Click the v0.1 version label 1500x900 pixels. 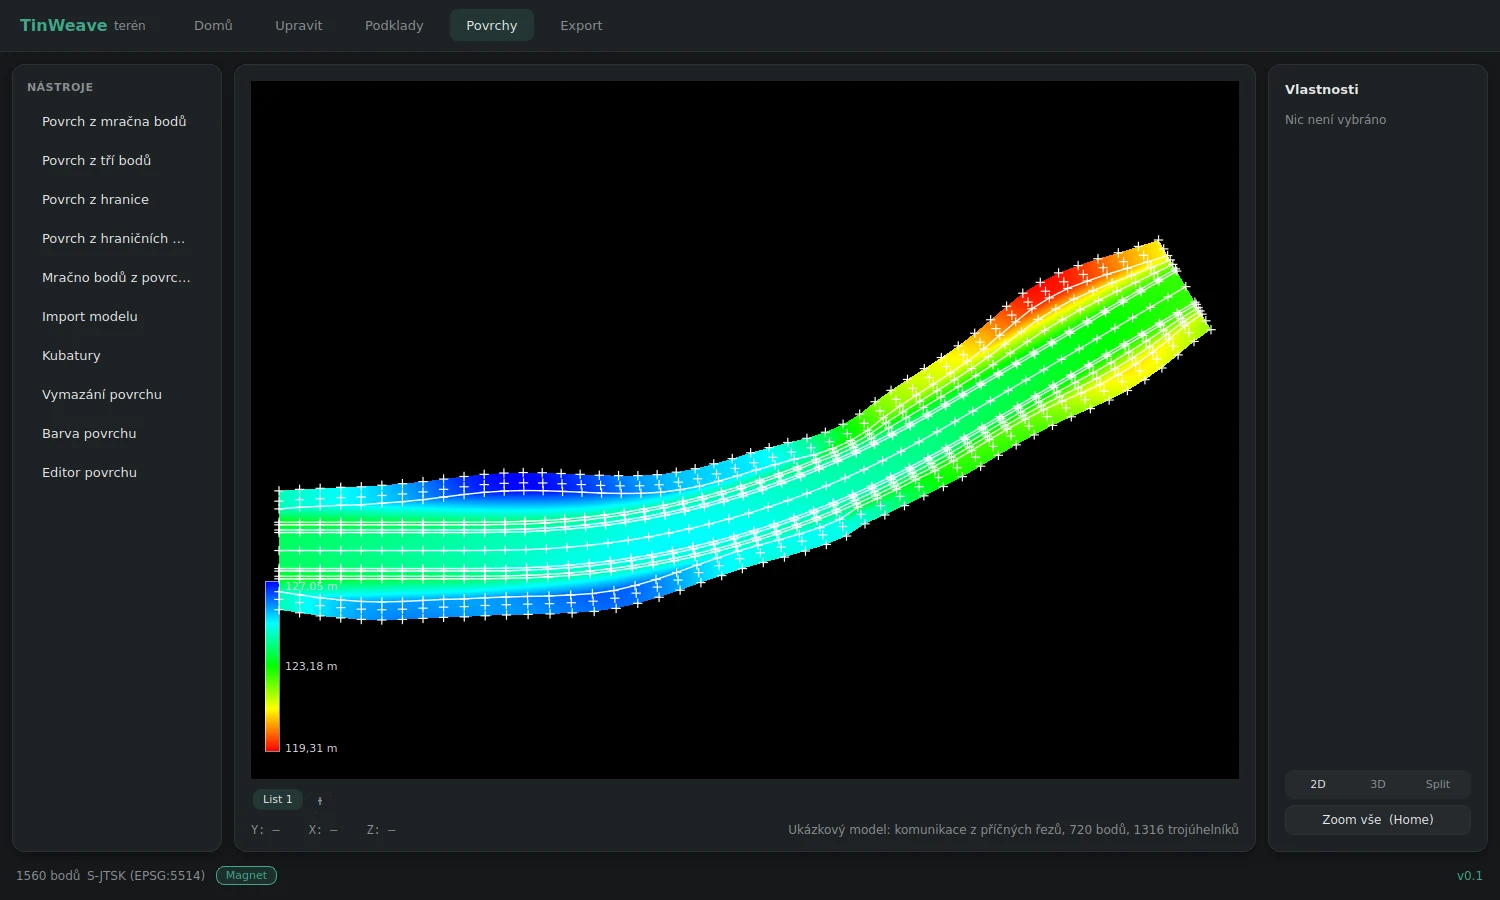click(1470, 875)
